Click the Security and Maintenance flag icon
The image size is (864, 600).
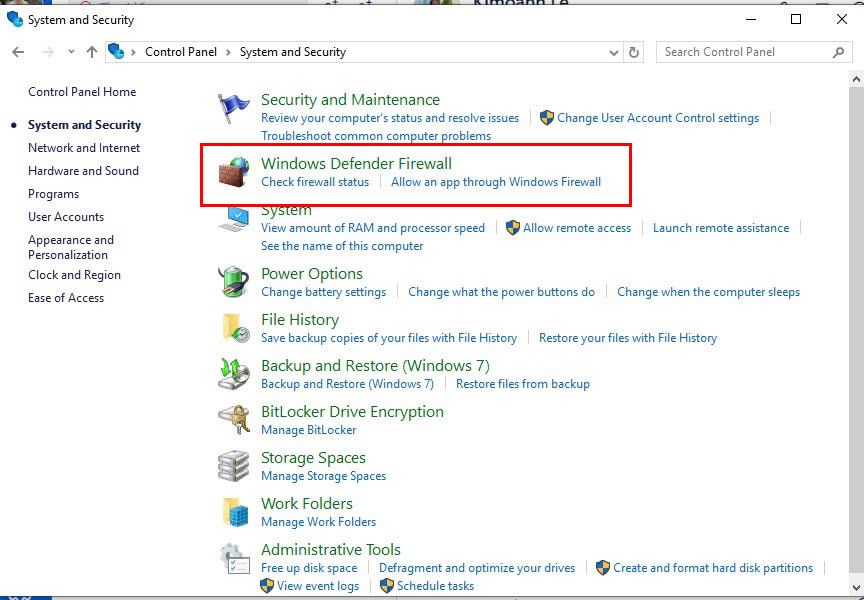233,105
